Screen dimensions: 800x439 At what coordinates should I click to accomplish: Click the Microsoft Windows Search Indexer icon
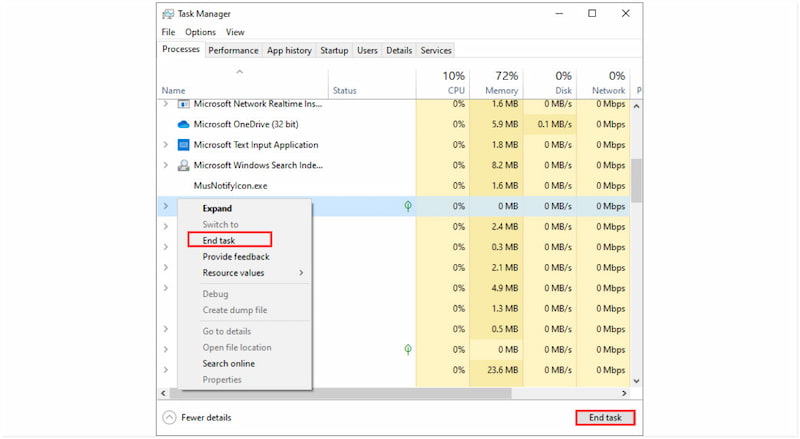click(183, 165)
